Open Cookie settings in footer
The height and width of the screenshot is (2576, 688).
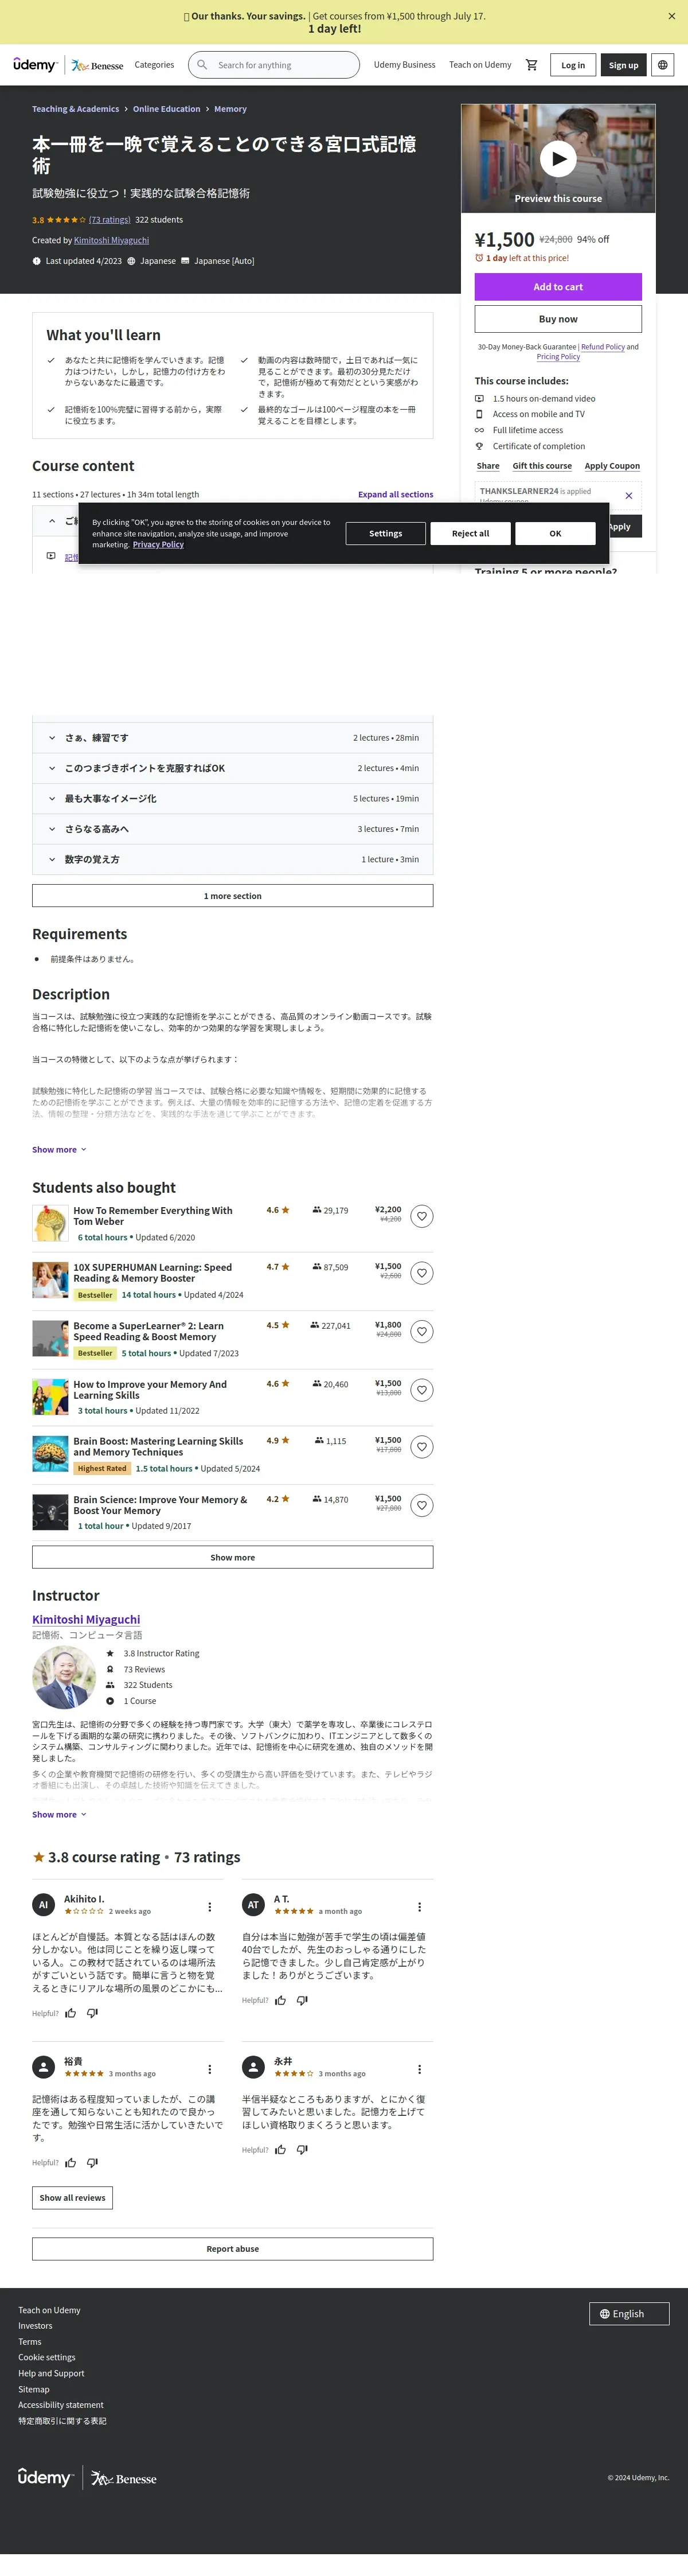click(46, 2357)
